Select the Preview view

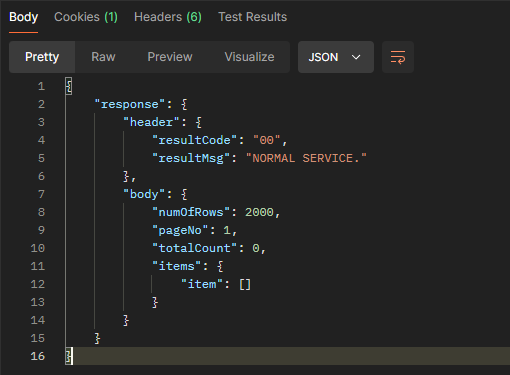[x=170, y=57]
